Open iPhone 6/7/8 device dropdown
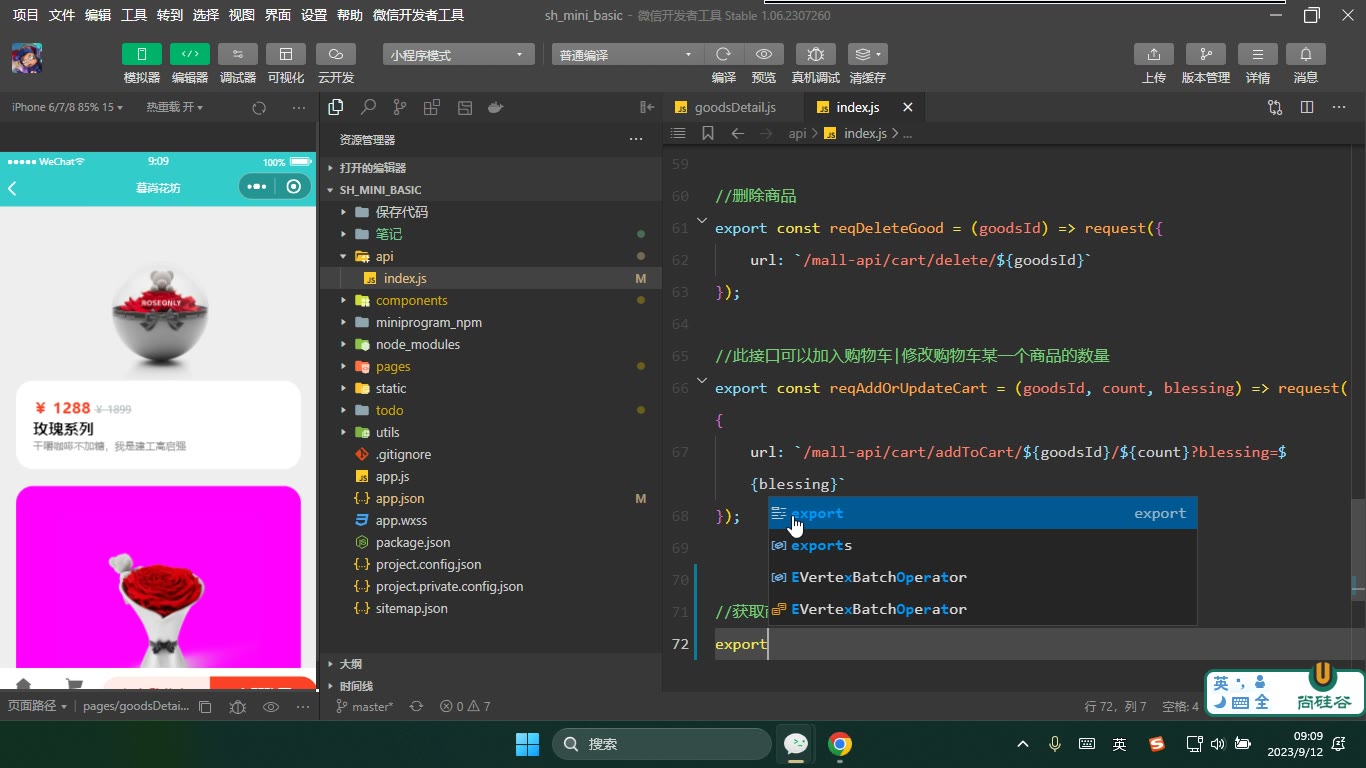Image resolution: width=1366 pixels, height=768 pixels. (67, 107)
